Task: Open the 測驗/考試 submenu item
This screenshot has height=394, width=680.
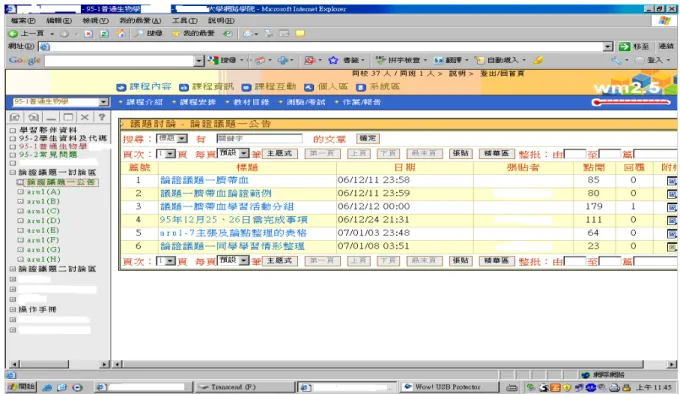Action: pyautogui.click(x=302, y=102)
